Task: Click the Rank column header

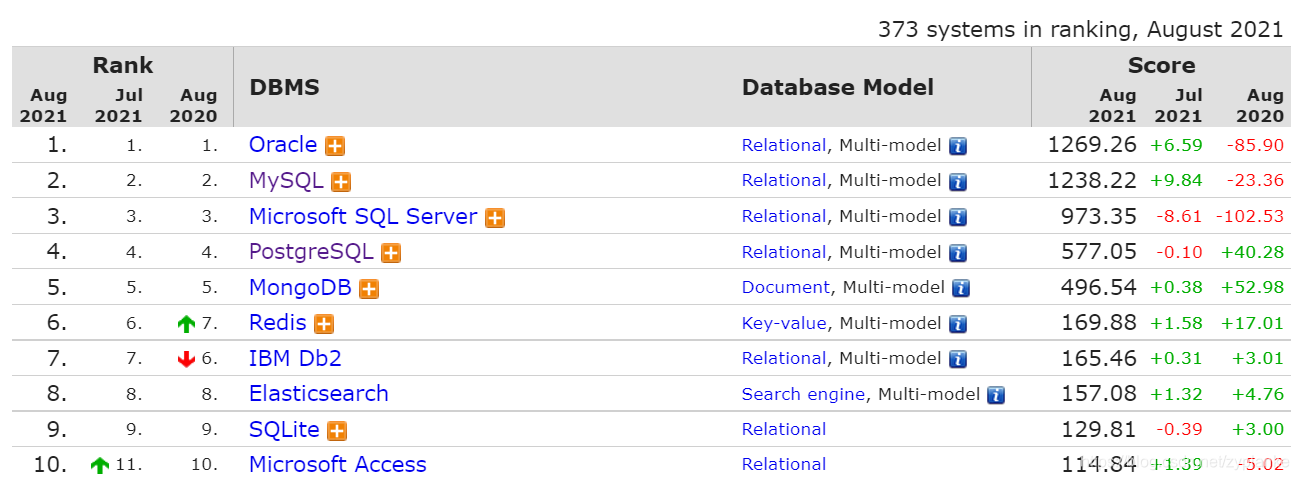Action: click(x=123, y=65)
